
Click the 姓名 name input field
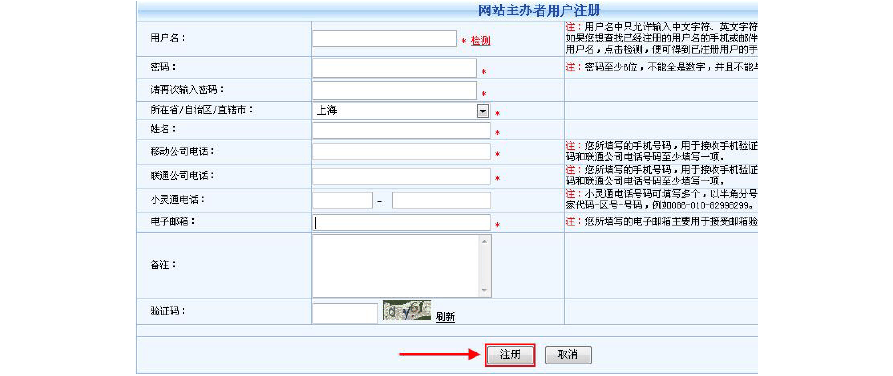pos(401,130)
